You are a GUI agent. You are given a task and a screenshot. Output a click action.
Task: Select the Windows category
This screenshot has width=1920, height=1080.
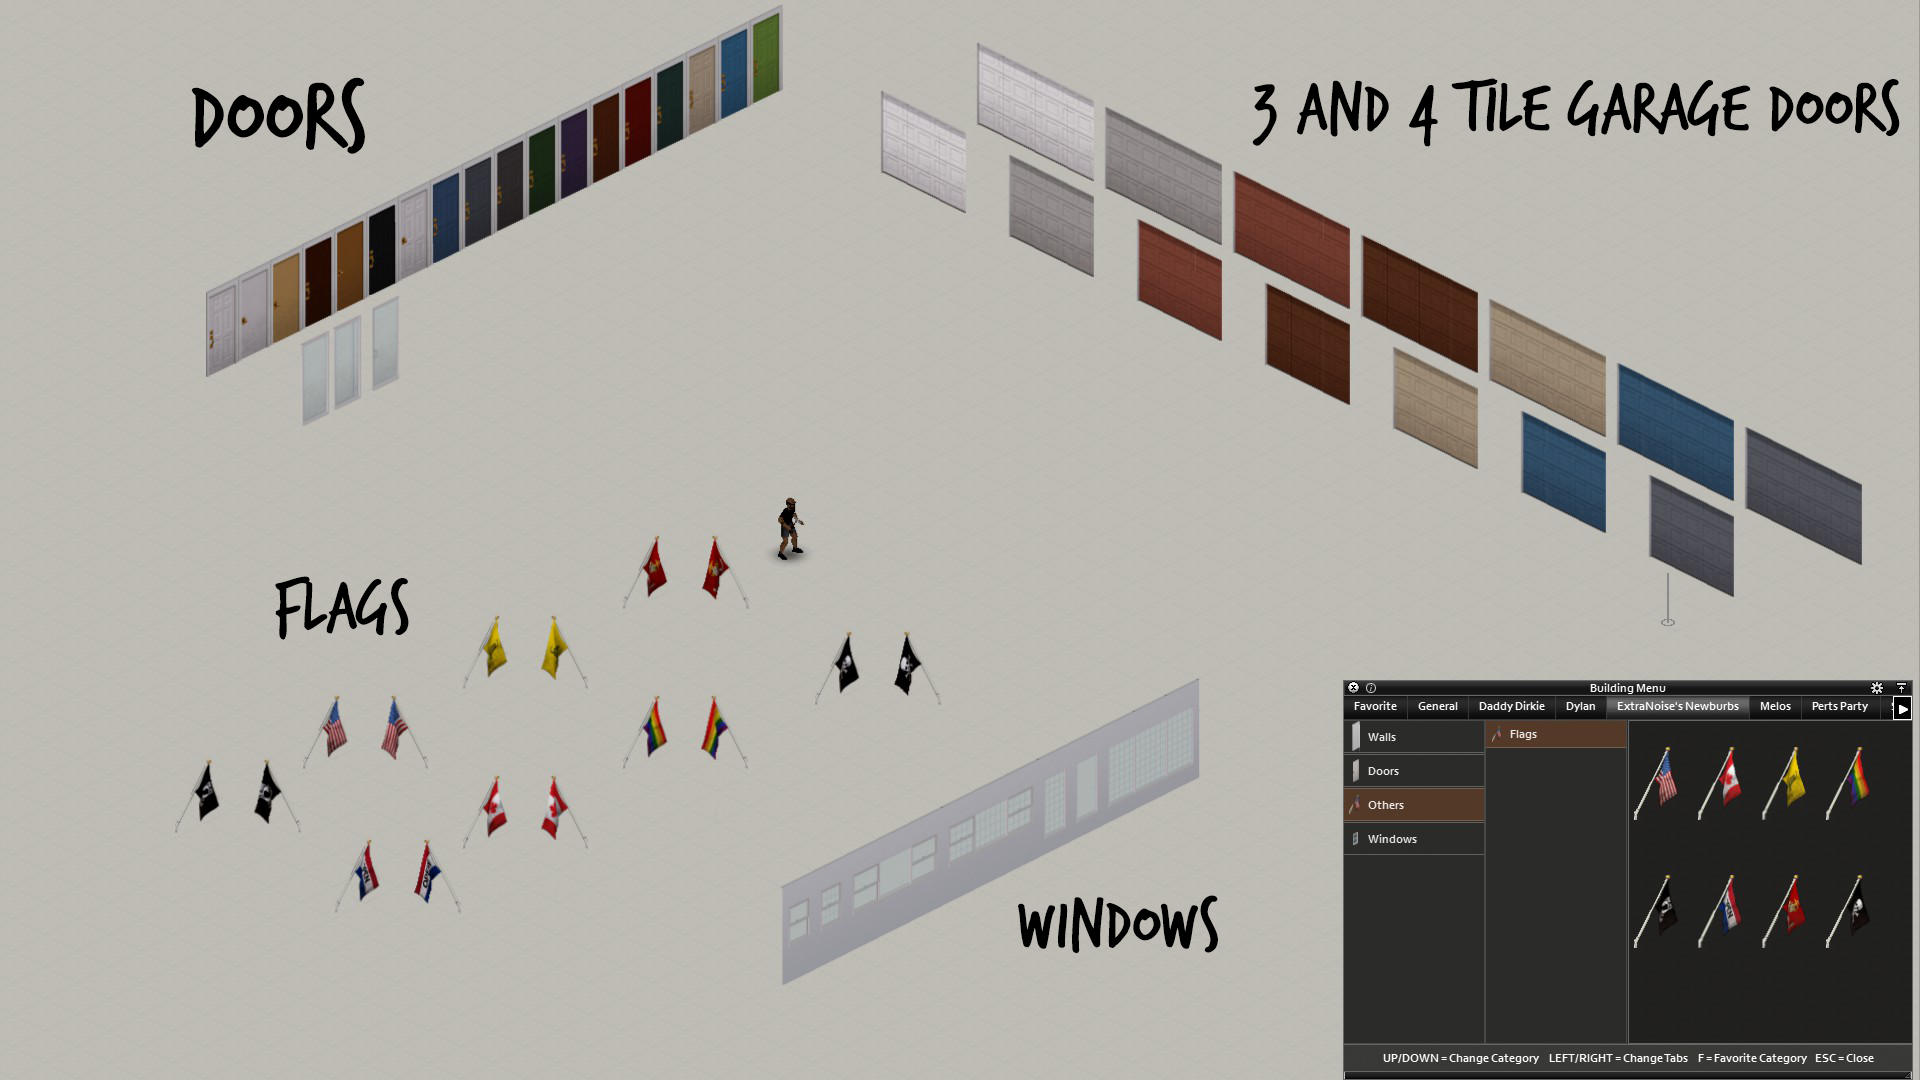coord(1414,839)
